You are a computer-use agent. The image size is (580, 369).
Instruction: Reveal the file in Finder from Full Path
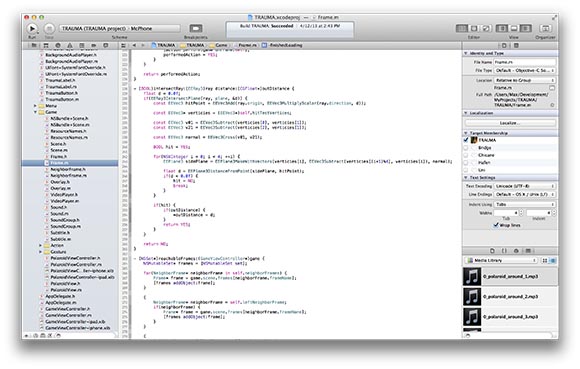pos(552,105)
